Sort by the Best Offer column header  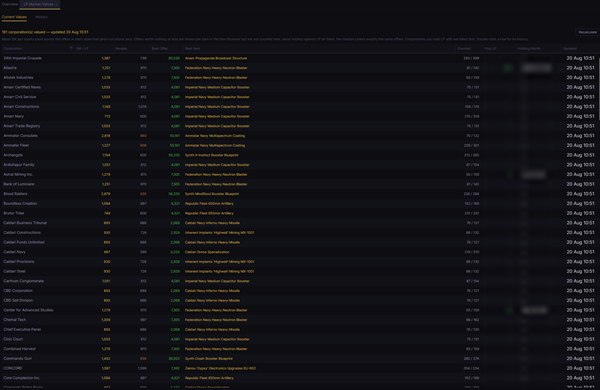click(160, 49)
